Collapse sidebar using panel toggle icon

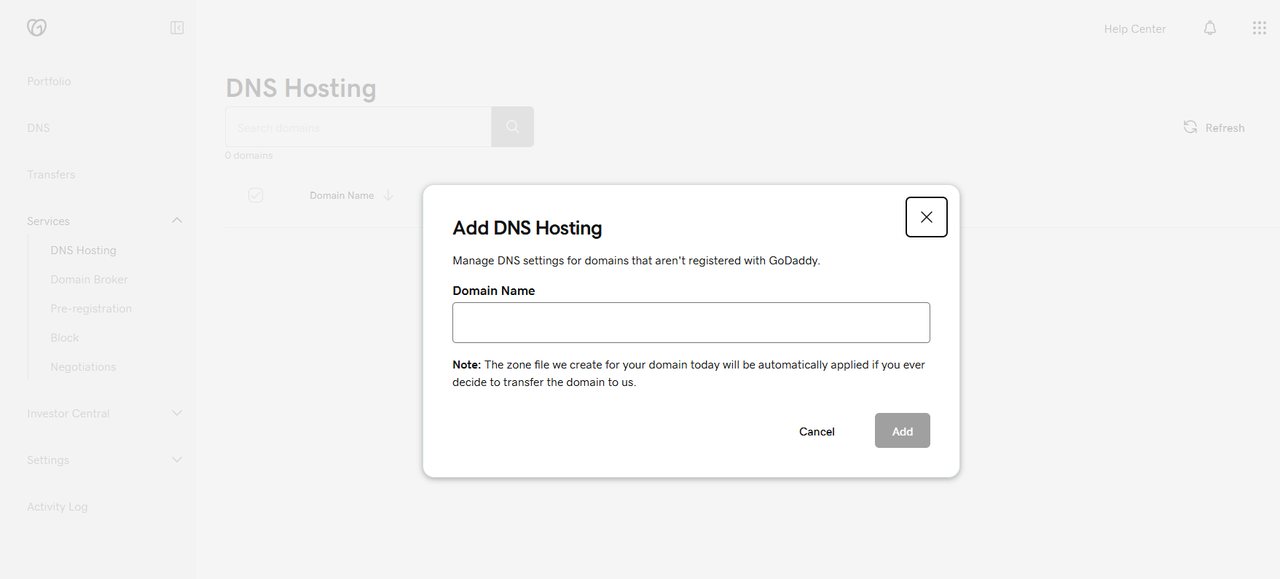click(177, 28)
